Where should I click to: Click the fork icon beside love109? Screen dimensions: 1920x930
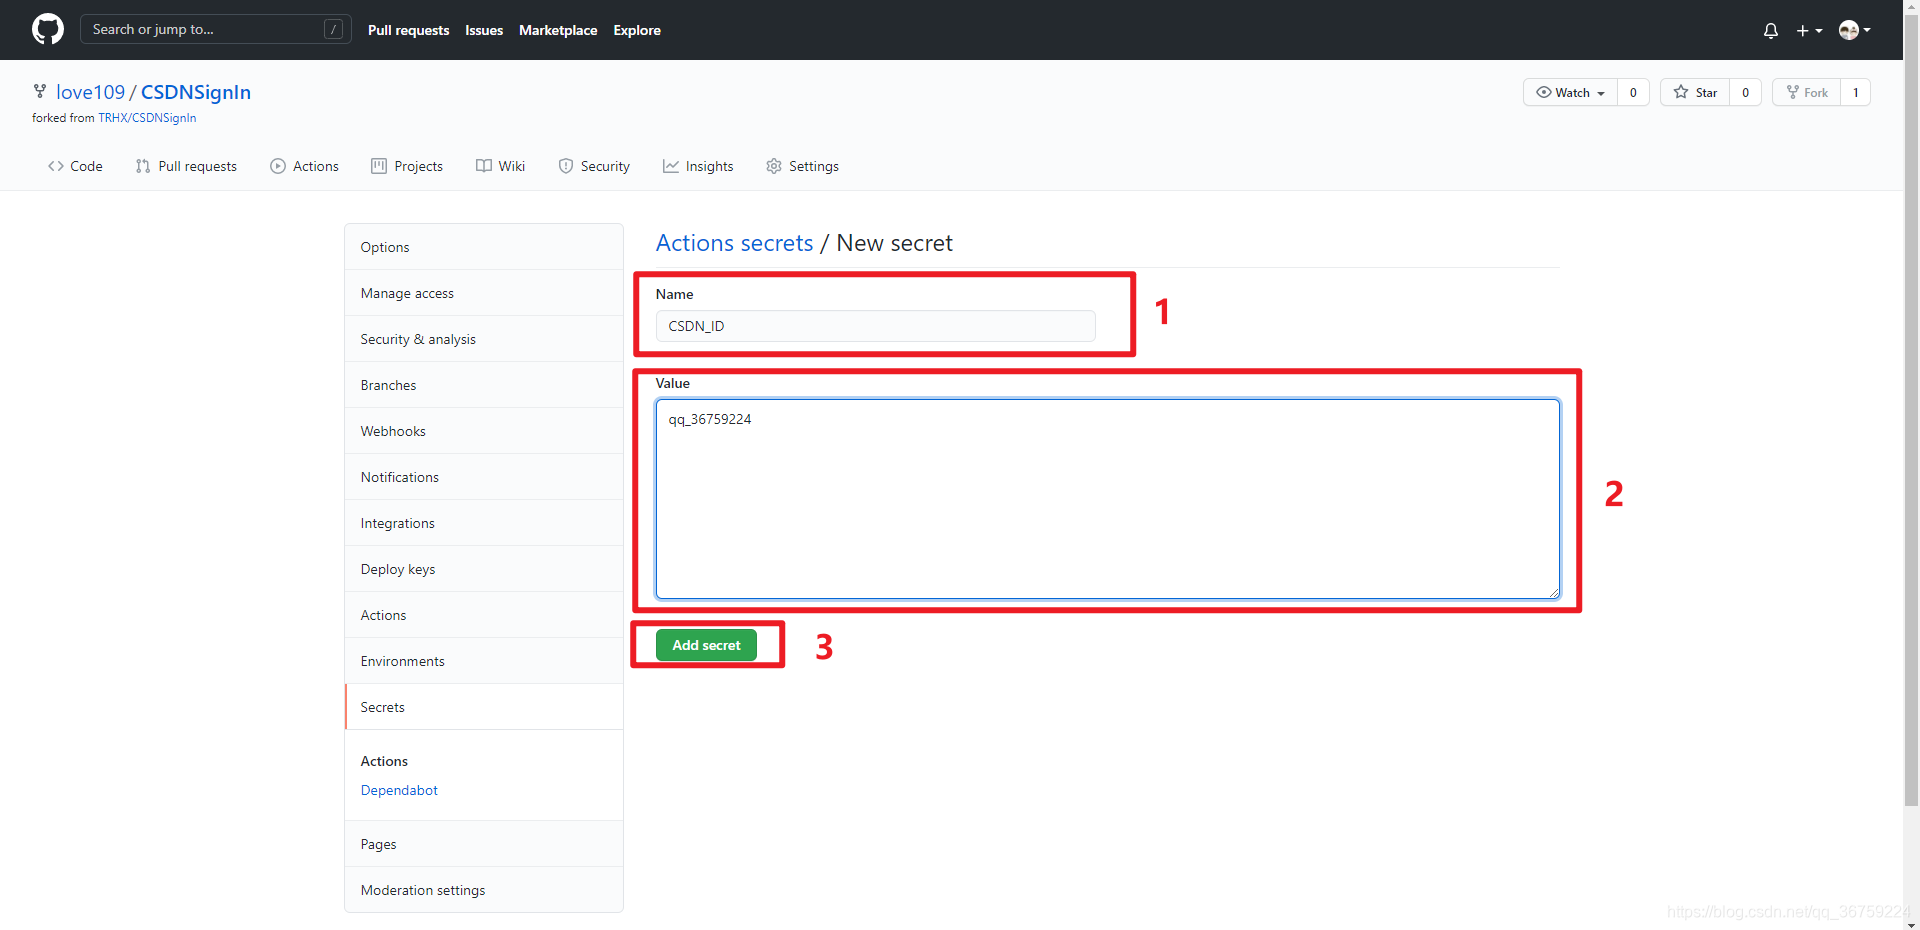[x=40, y=91]
